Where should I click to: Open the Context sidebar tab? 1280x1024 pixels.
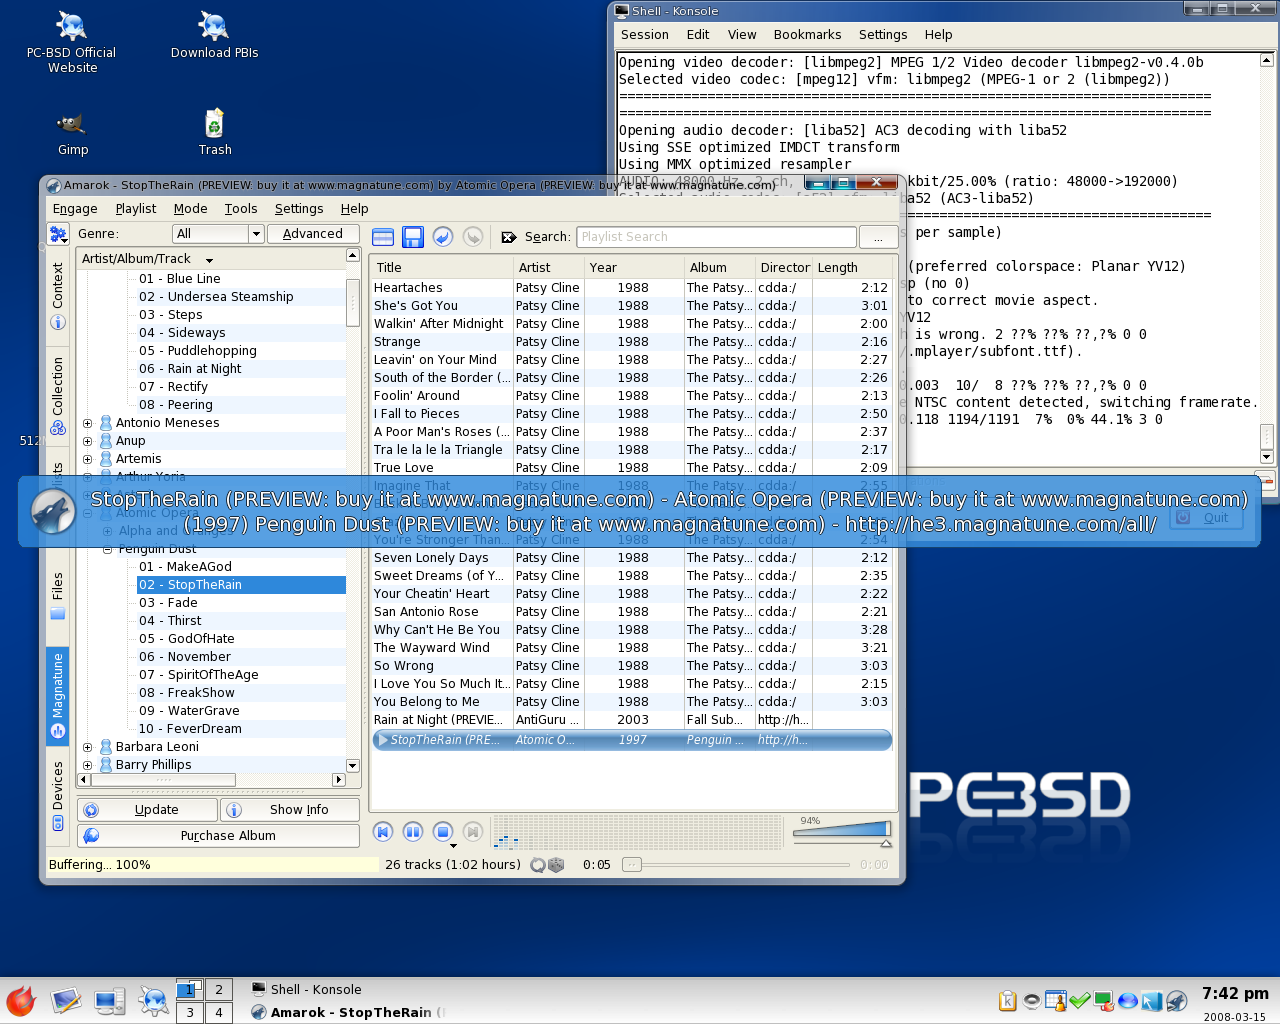click(58, 296)
